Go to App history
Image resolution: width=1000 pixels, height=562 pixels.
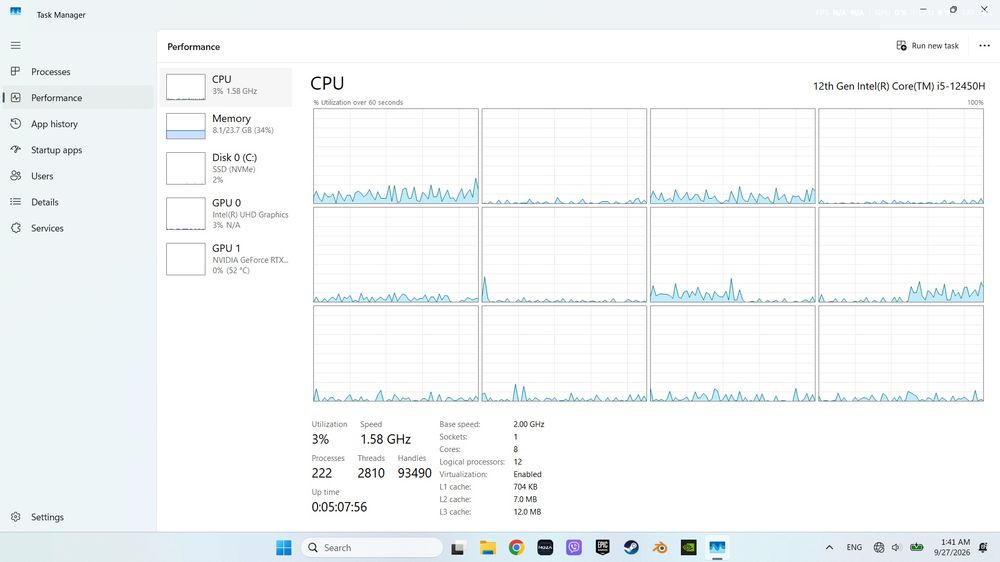click(x=78, y=124)
